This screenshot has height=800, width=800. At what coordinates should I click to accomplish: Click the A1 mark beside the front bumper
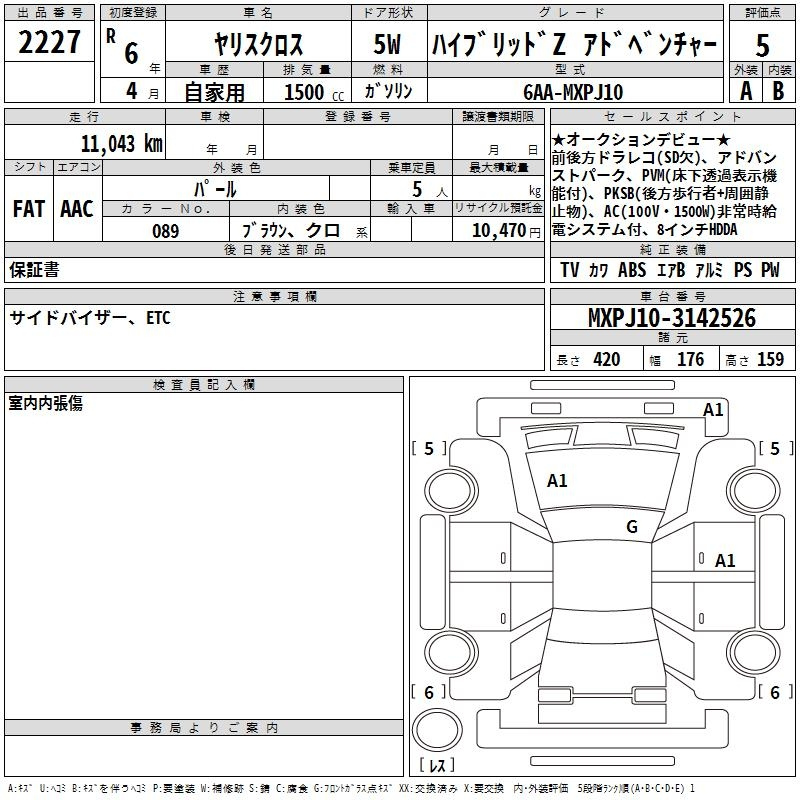tap(713, 410)
